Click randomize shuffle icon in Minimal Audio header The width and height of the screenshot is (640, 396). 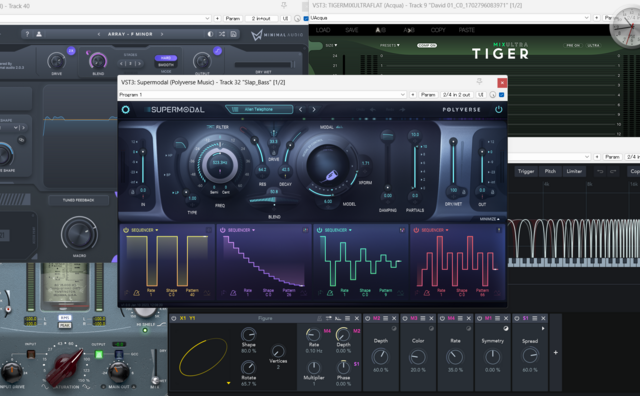coord(222,34)
